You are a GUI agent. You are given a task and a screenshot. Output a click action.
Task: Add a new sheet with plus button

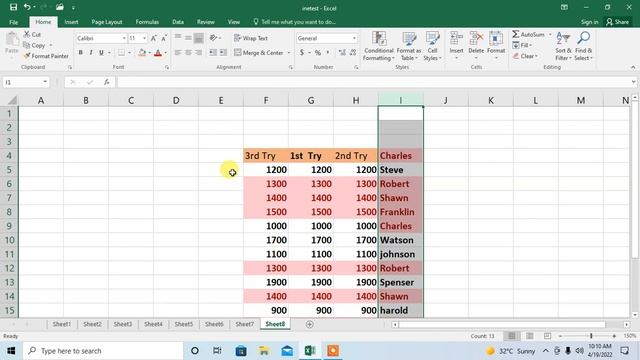[309, 324]
